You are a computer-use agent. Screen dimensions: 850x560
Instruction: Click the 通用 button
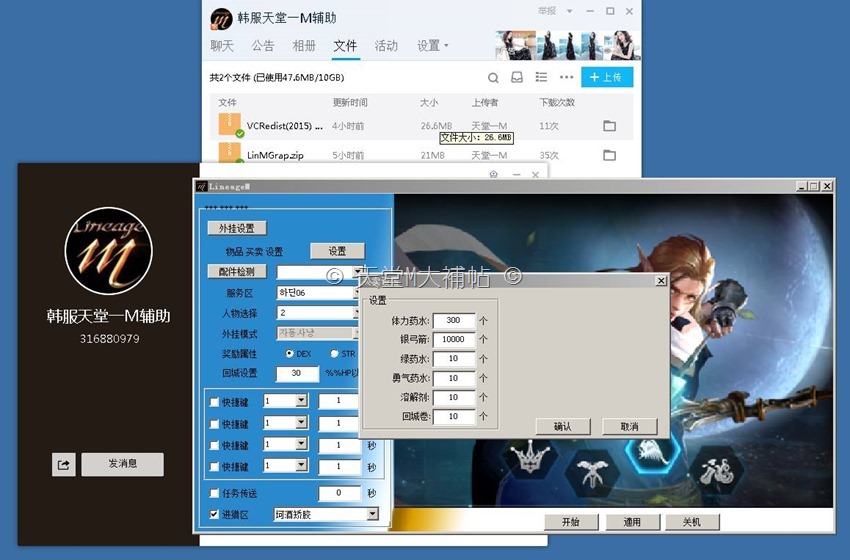tap(632, 522)
